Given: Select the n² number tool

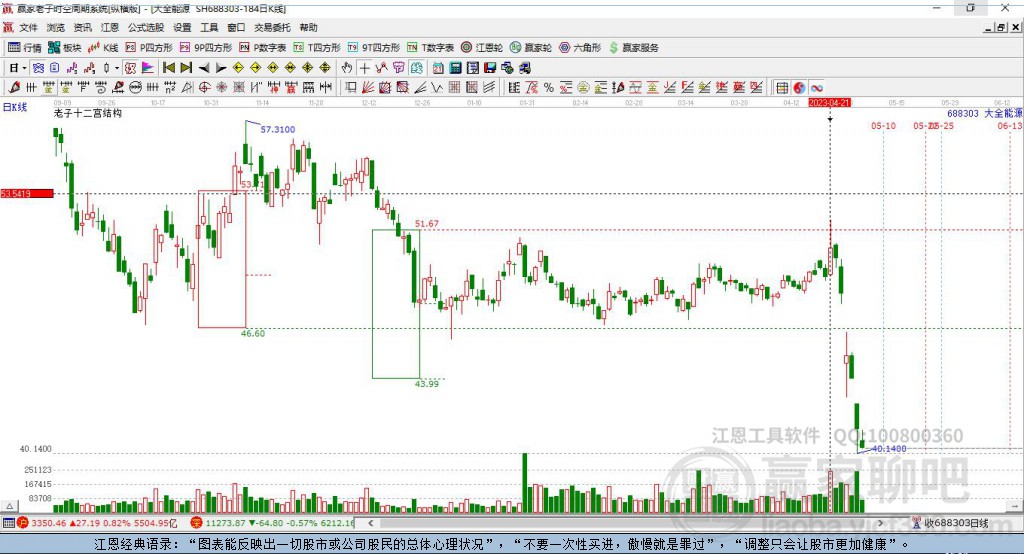Looking at the screenshot, I should pos(170,88).
